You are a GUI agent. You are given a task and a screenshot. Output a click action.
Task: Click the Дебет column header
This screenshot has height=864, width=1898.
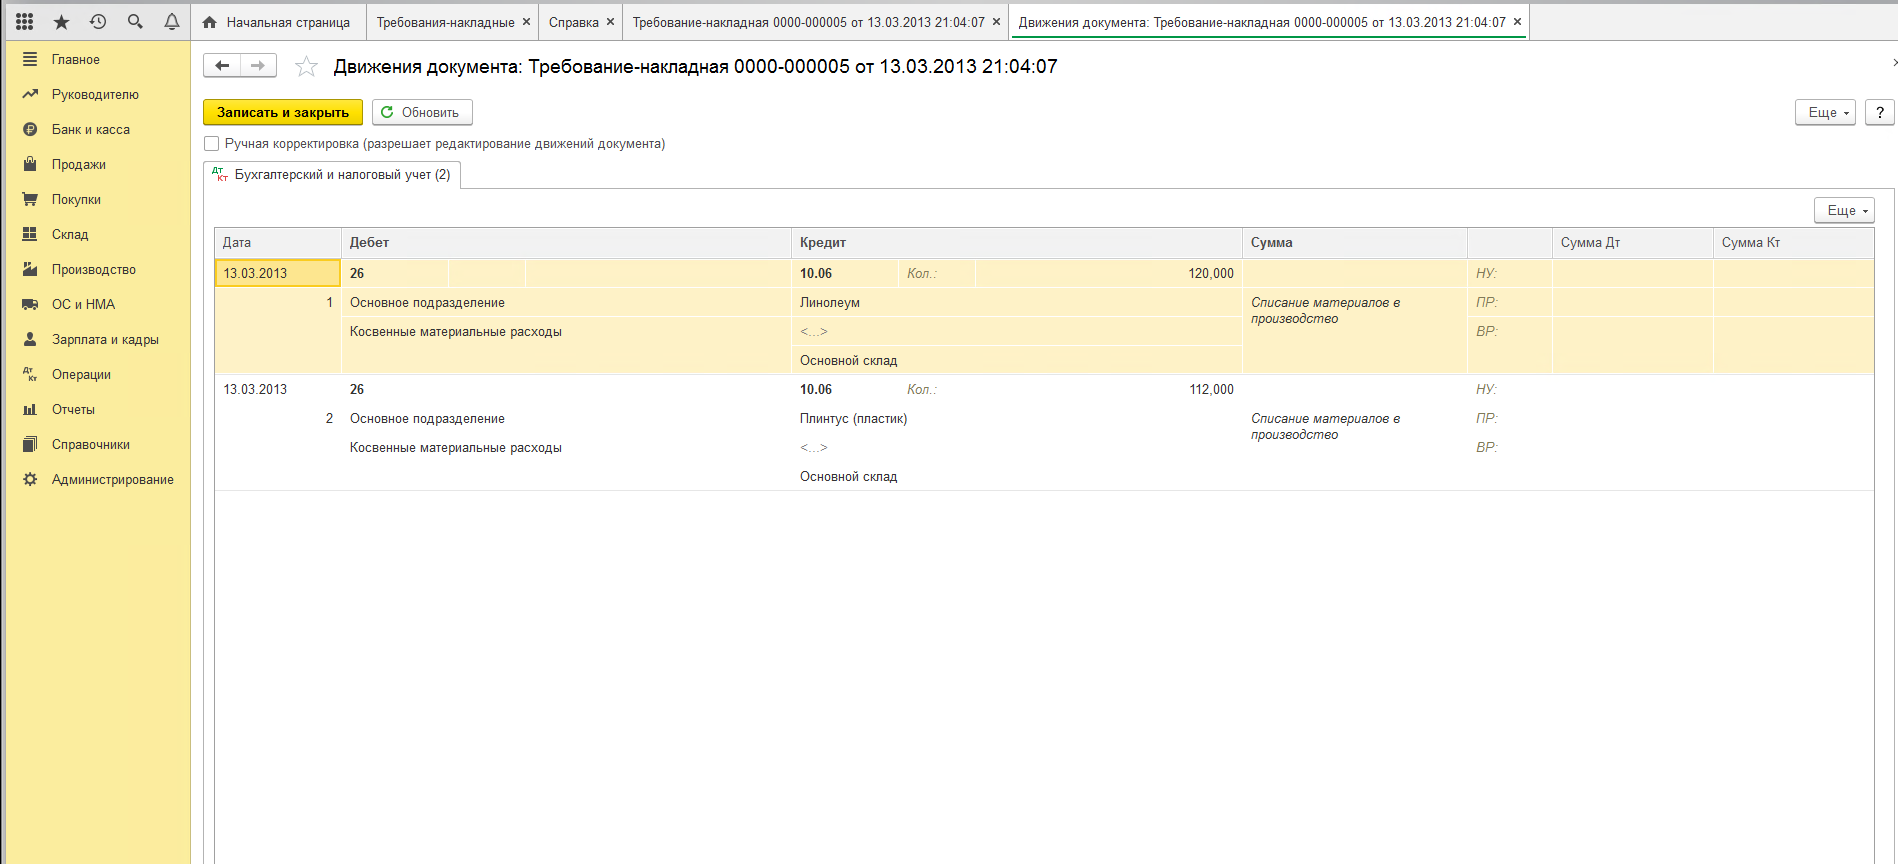click(x=566, y=242)
